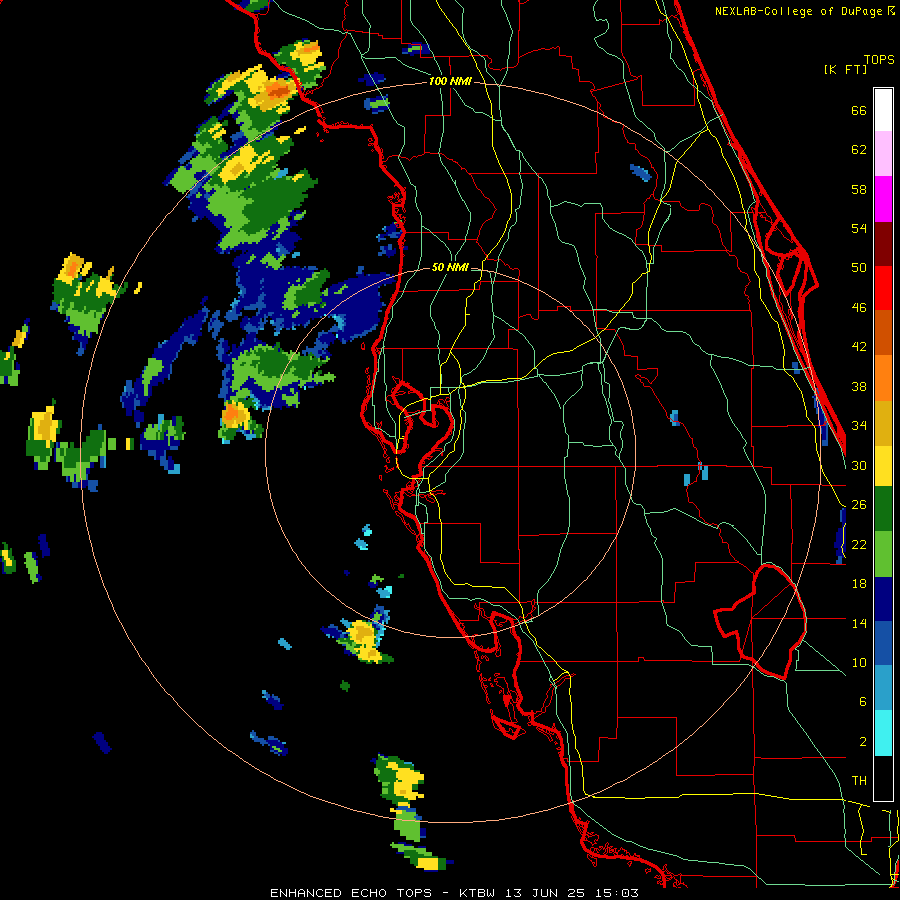Screen dimensions: 900x900
Task: Click the 30 legend value
Action: click(x=859, y=465)
